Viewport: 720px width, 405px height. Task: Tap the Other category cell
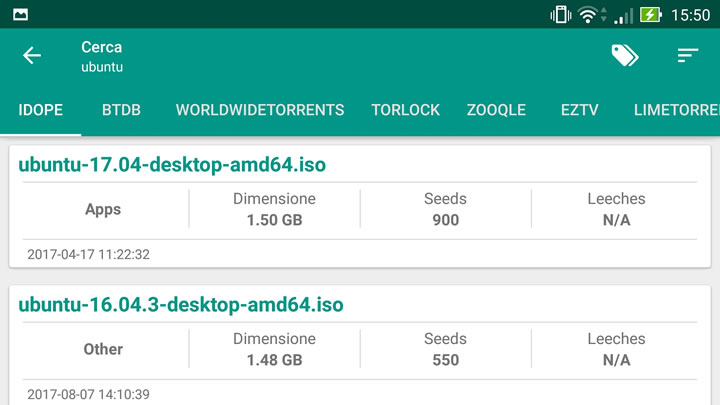click(103, 349)
